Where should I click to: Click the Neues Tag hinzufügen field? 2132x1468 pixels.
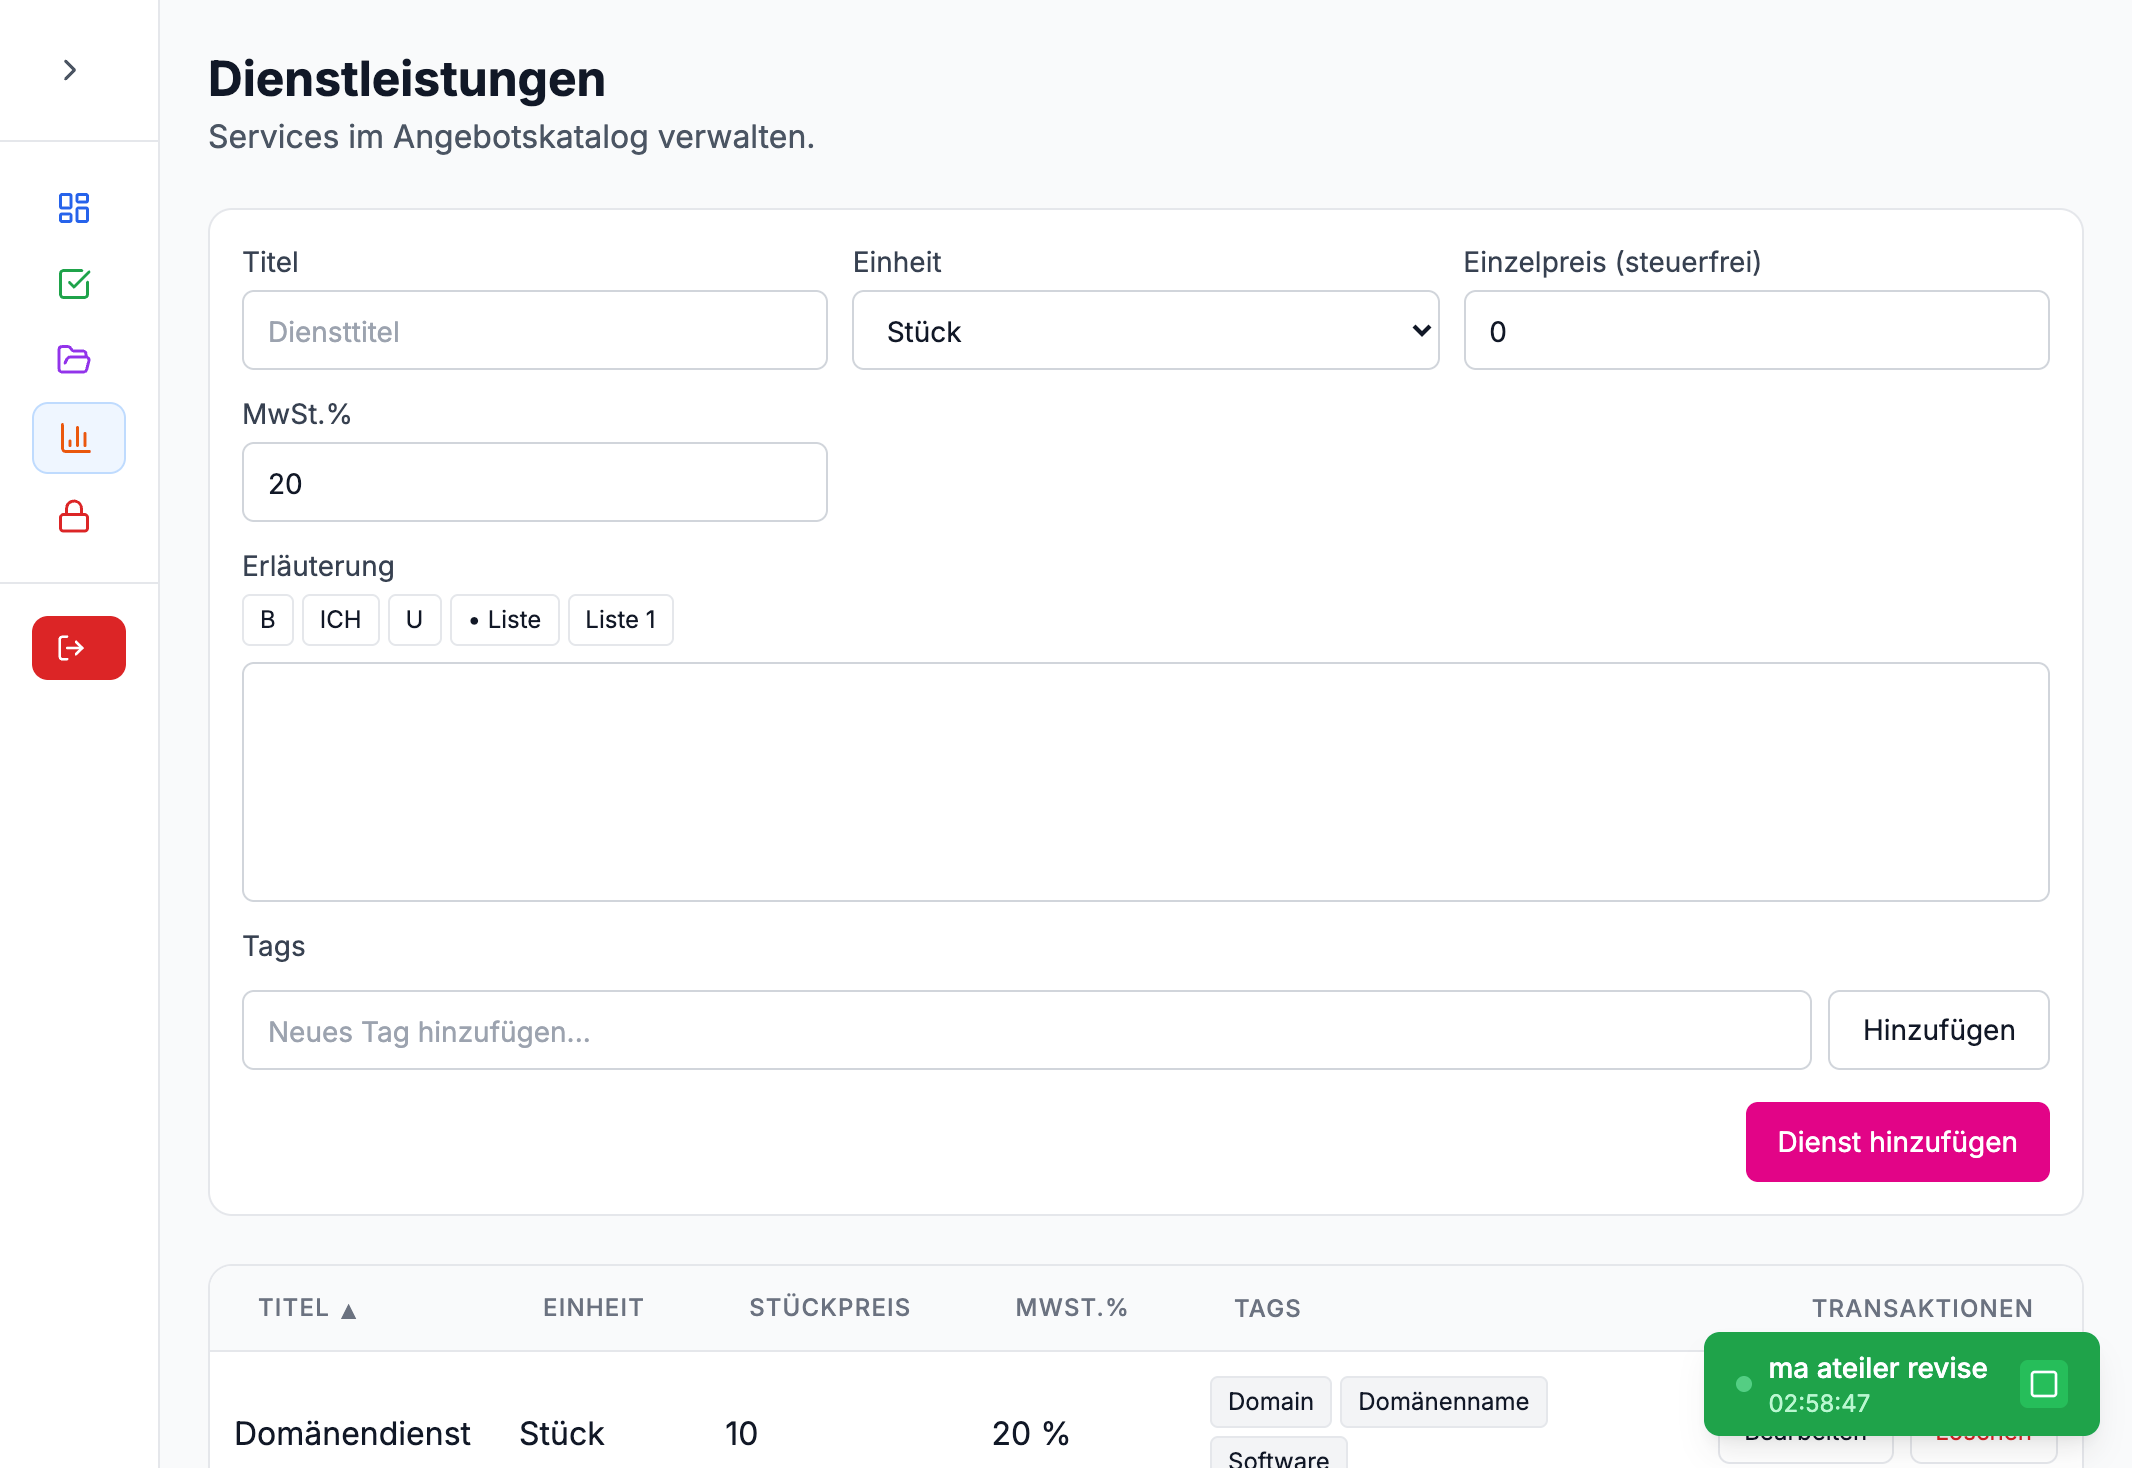tap(1025, 1031)
